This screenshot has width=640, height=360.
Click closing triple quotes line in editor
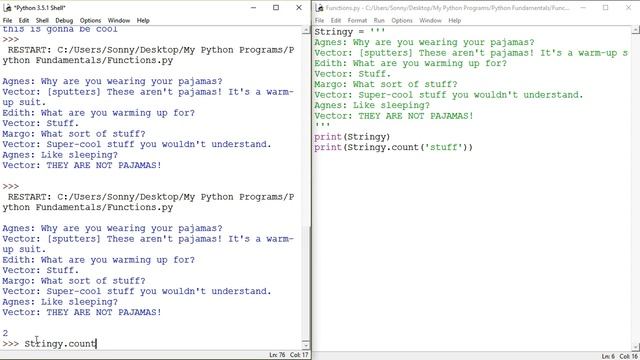pyautogui.click(x=322, y=126)
